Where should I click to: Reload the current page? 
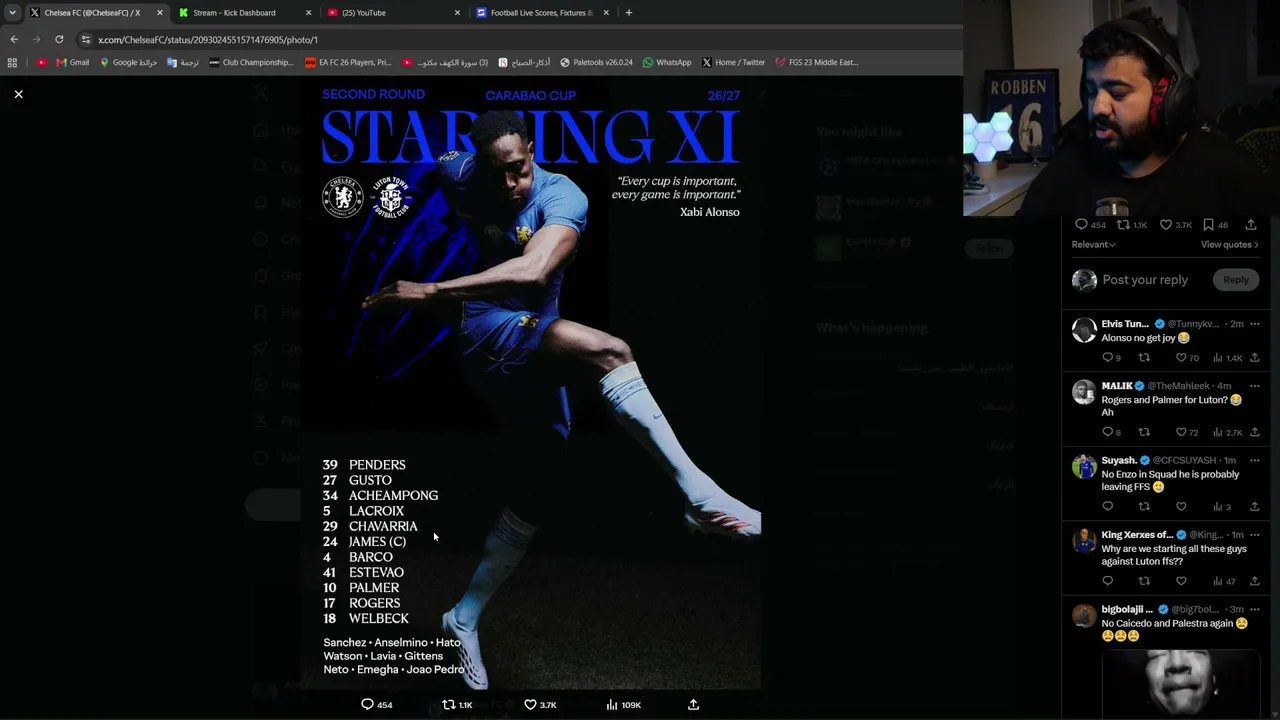tap(59, 39)
